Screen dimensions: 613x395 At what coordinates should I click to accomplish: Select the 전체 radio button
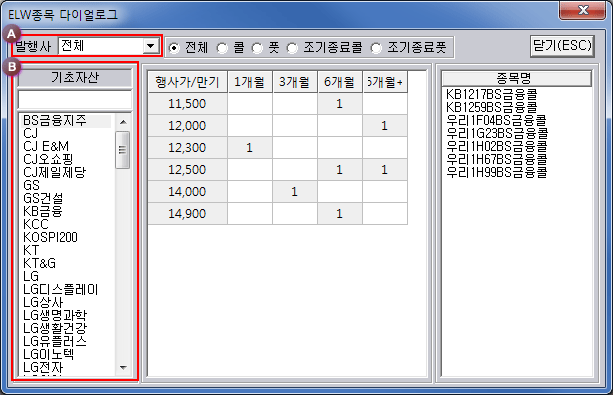pos(174,48)
